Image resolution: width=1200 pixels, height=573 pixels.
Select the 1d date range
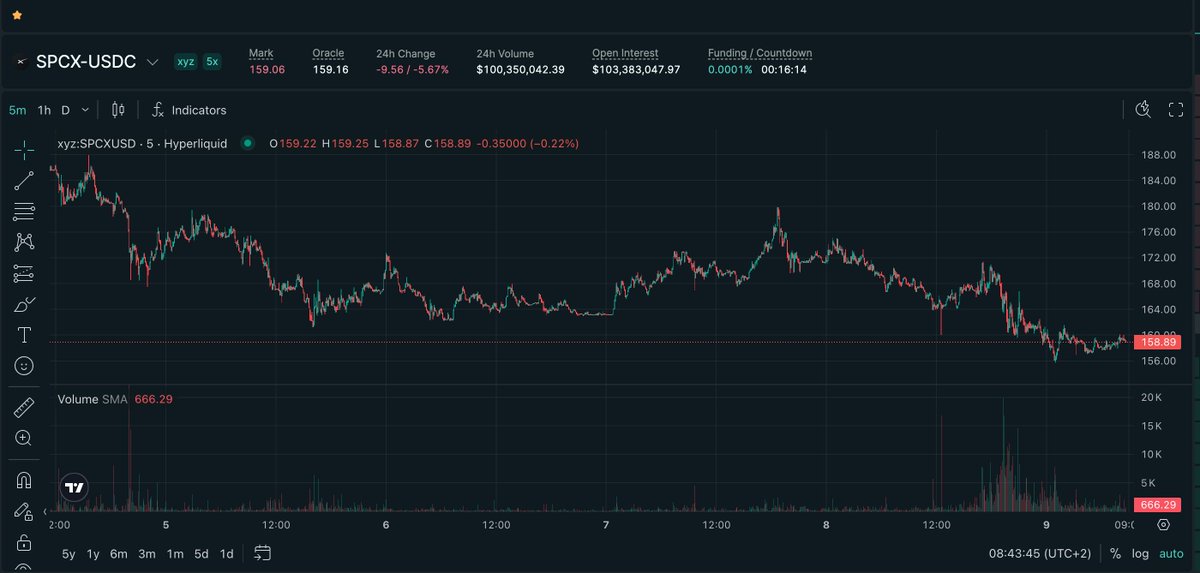click(227, 554)
